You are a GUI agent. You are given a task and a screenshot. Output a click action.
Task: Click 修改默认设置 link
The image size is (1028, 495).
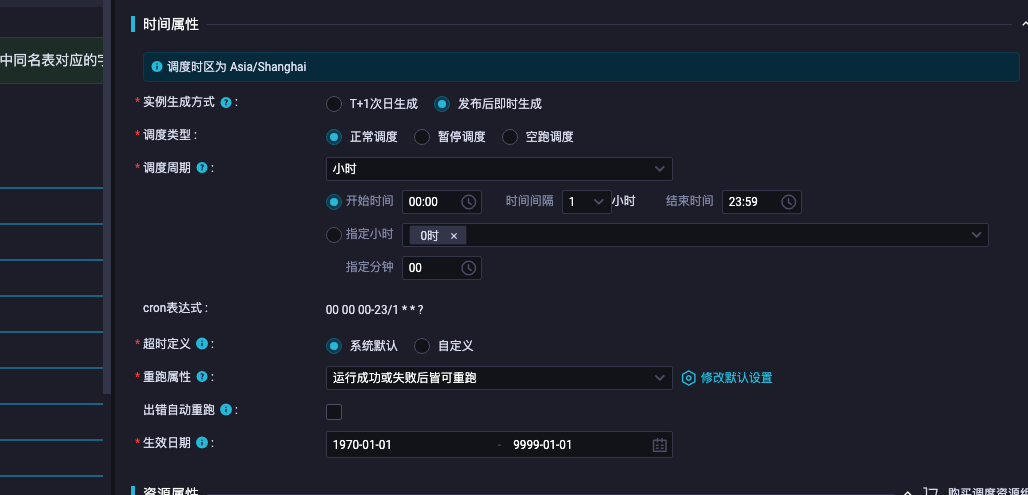[735, 378]
